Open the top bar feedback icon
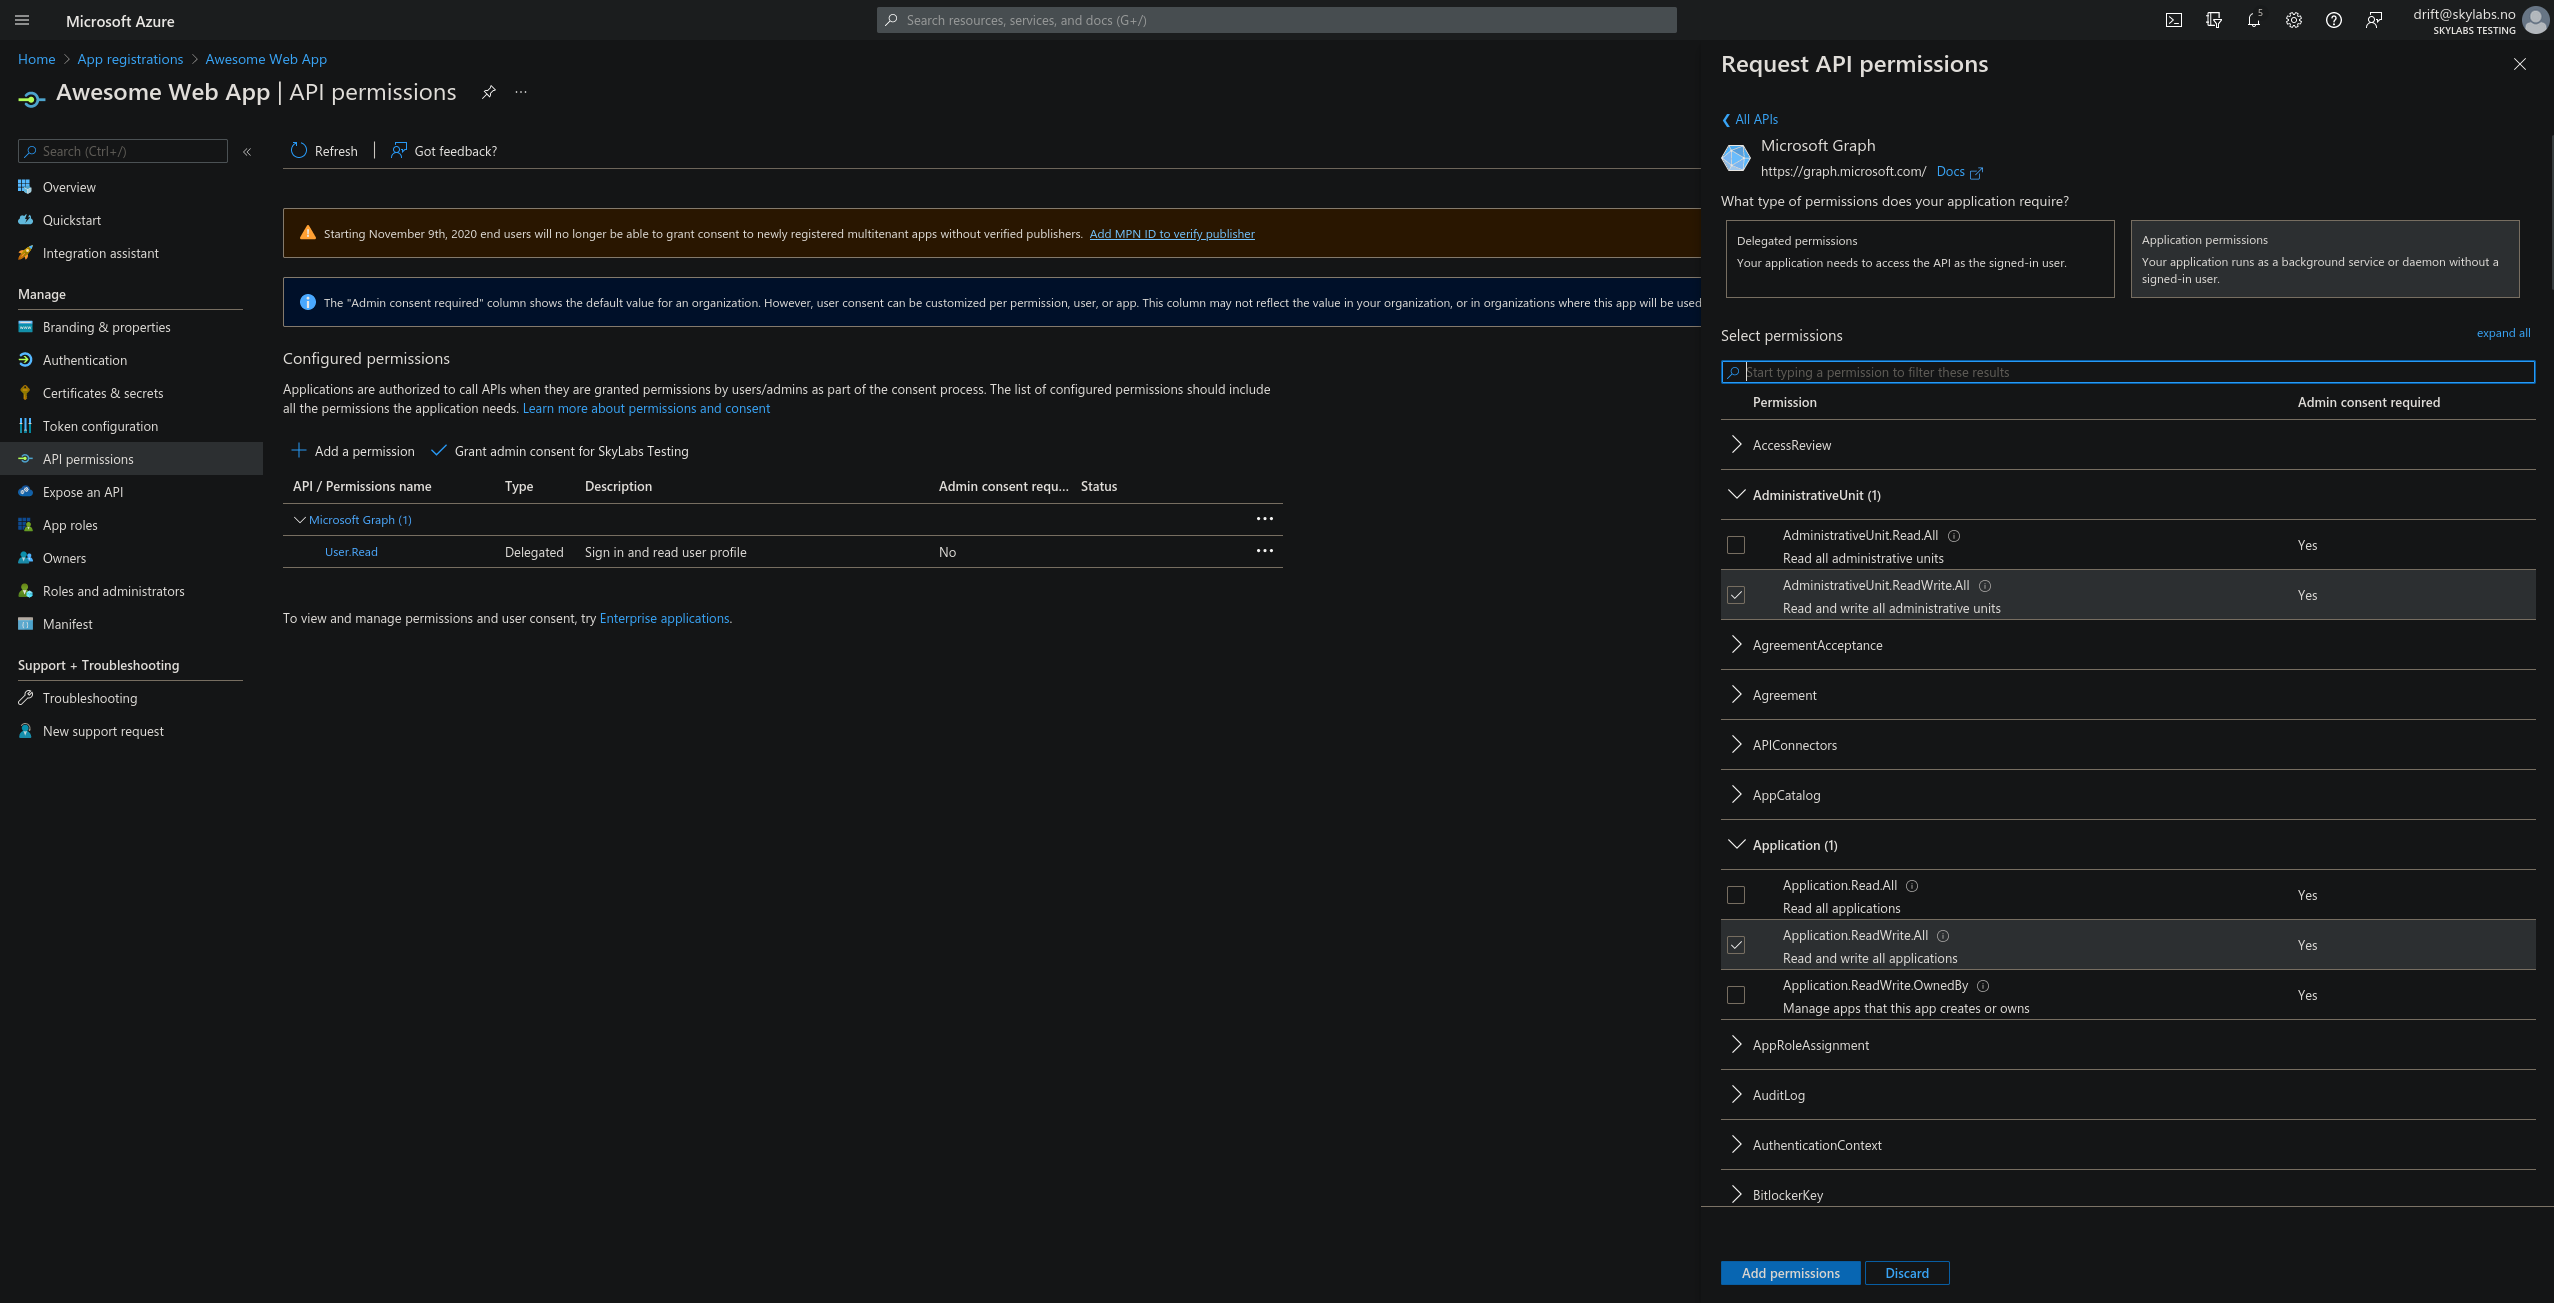 click(x=2373, y=20)
